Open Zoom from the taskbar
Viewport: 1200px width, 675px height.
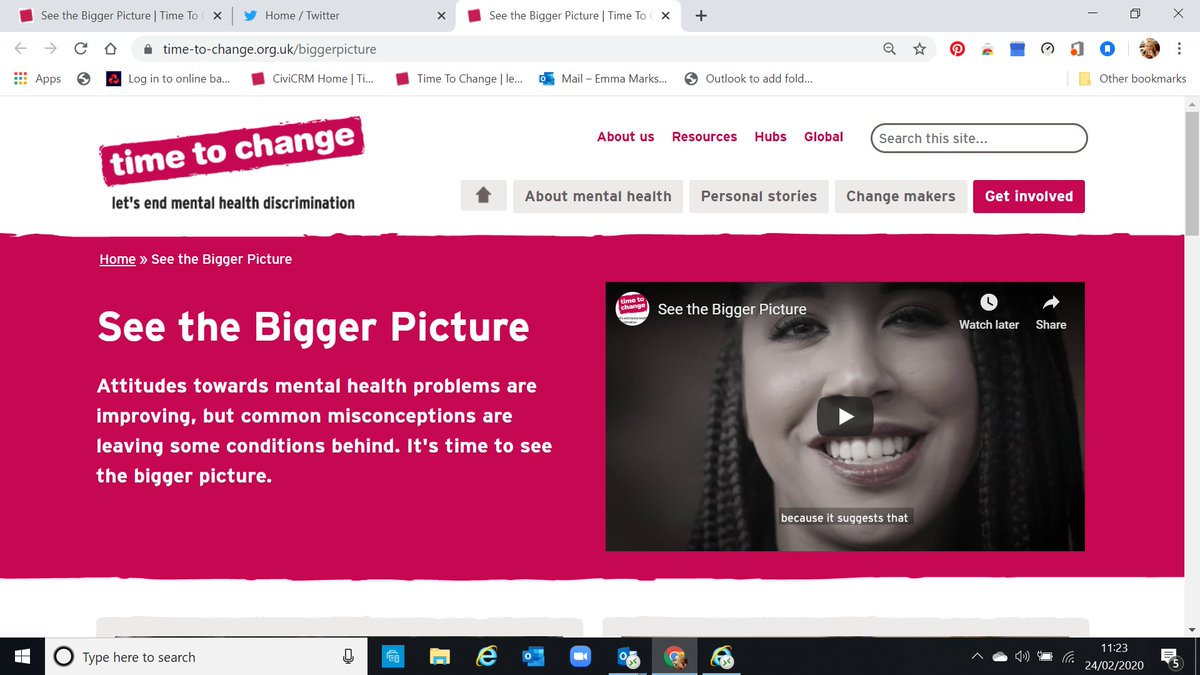click(580, 657)
